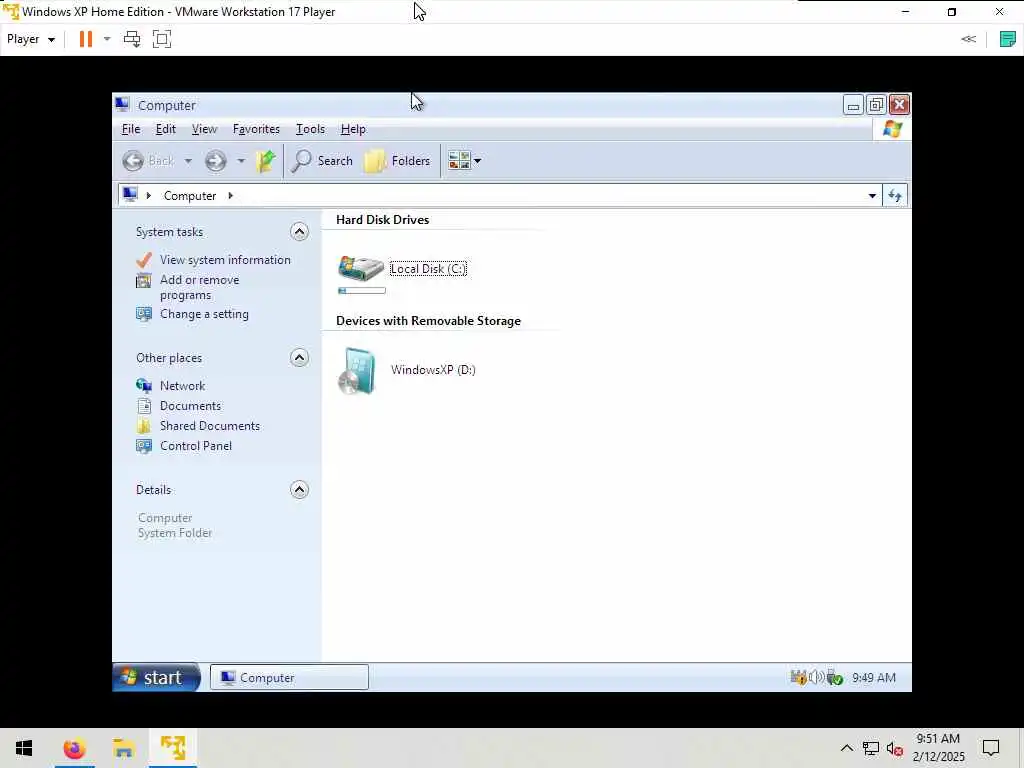This screenshot has height=768, width=1024.
Task: Go to Network in Other places
Action: 182,386
